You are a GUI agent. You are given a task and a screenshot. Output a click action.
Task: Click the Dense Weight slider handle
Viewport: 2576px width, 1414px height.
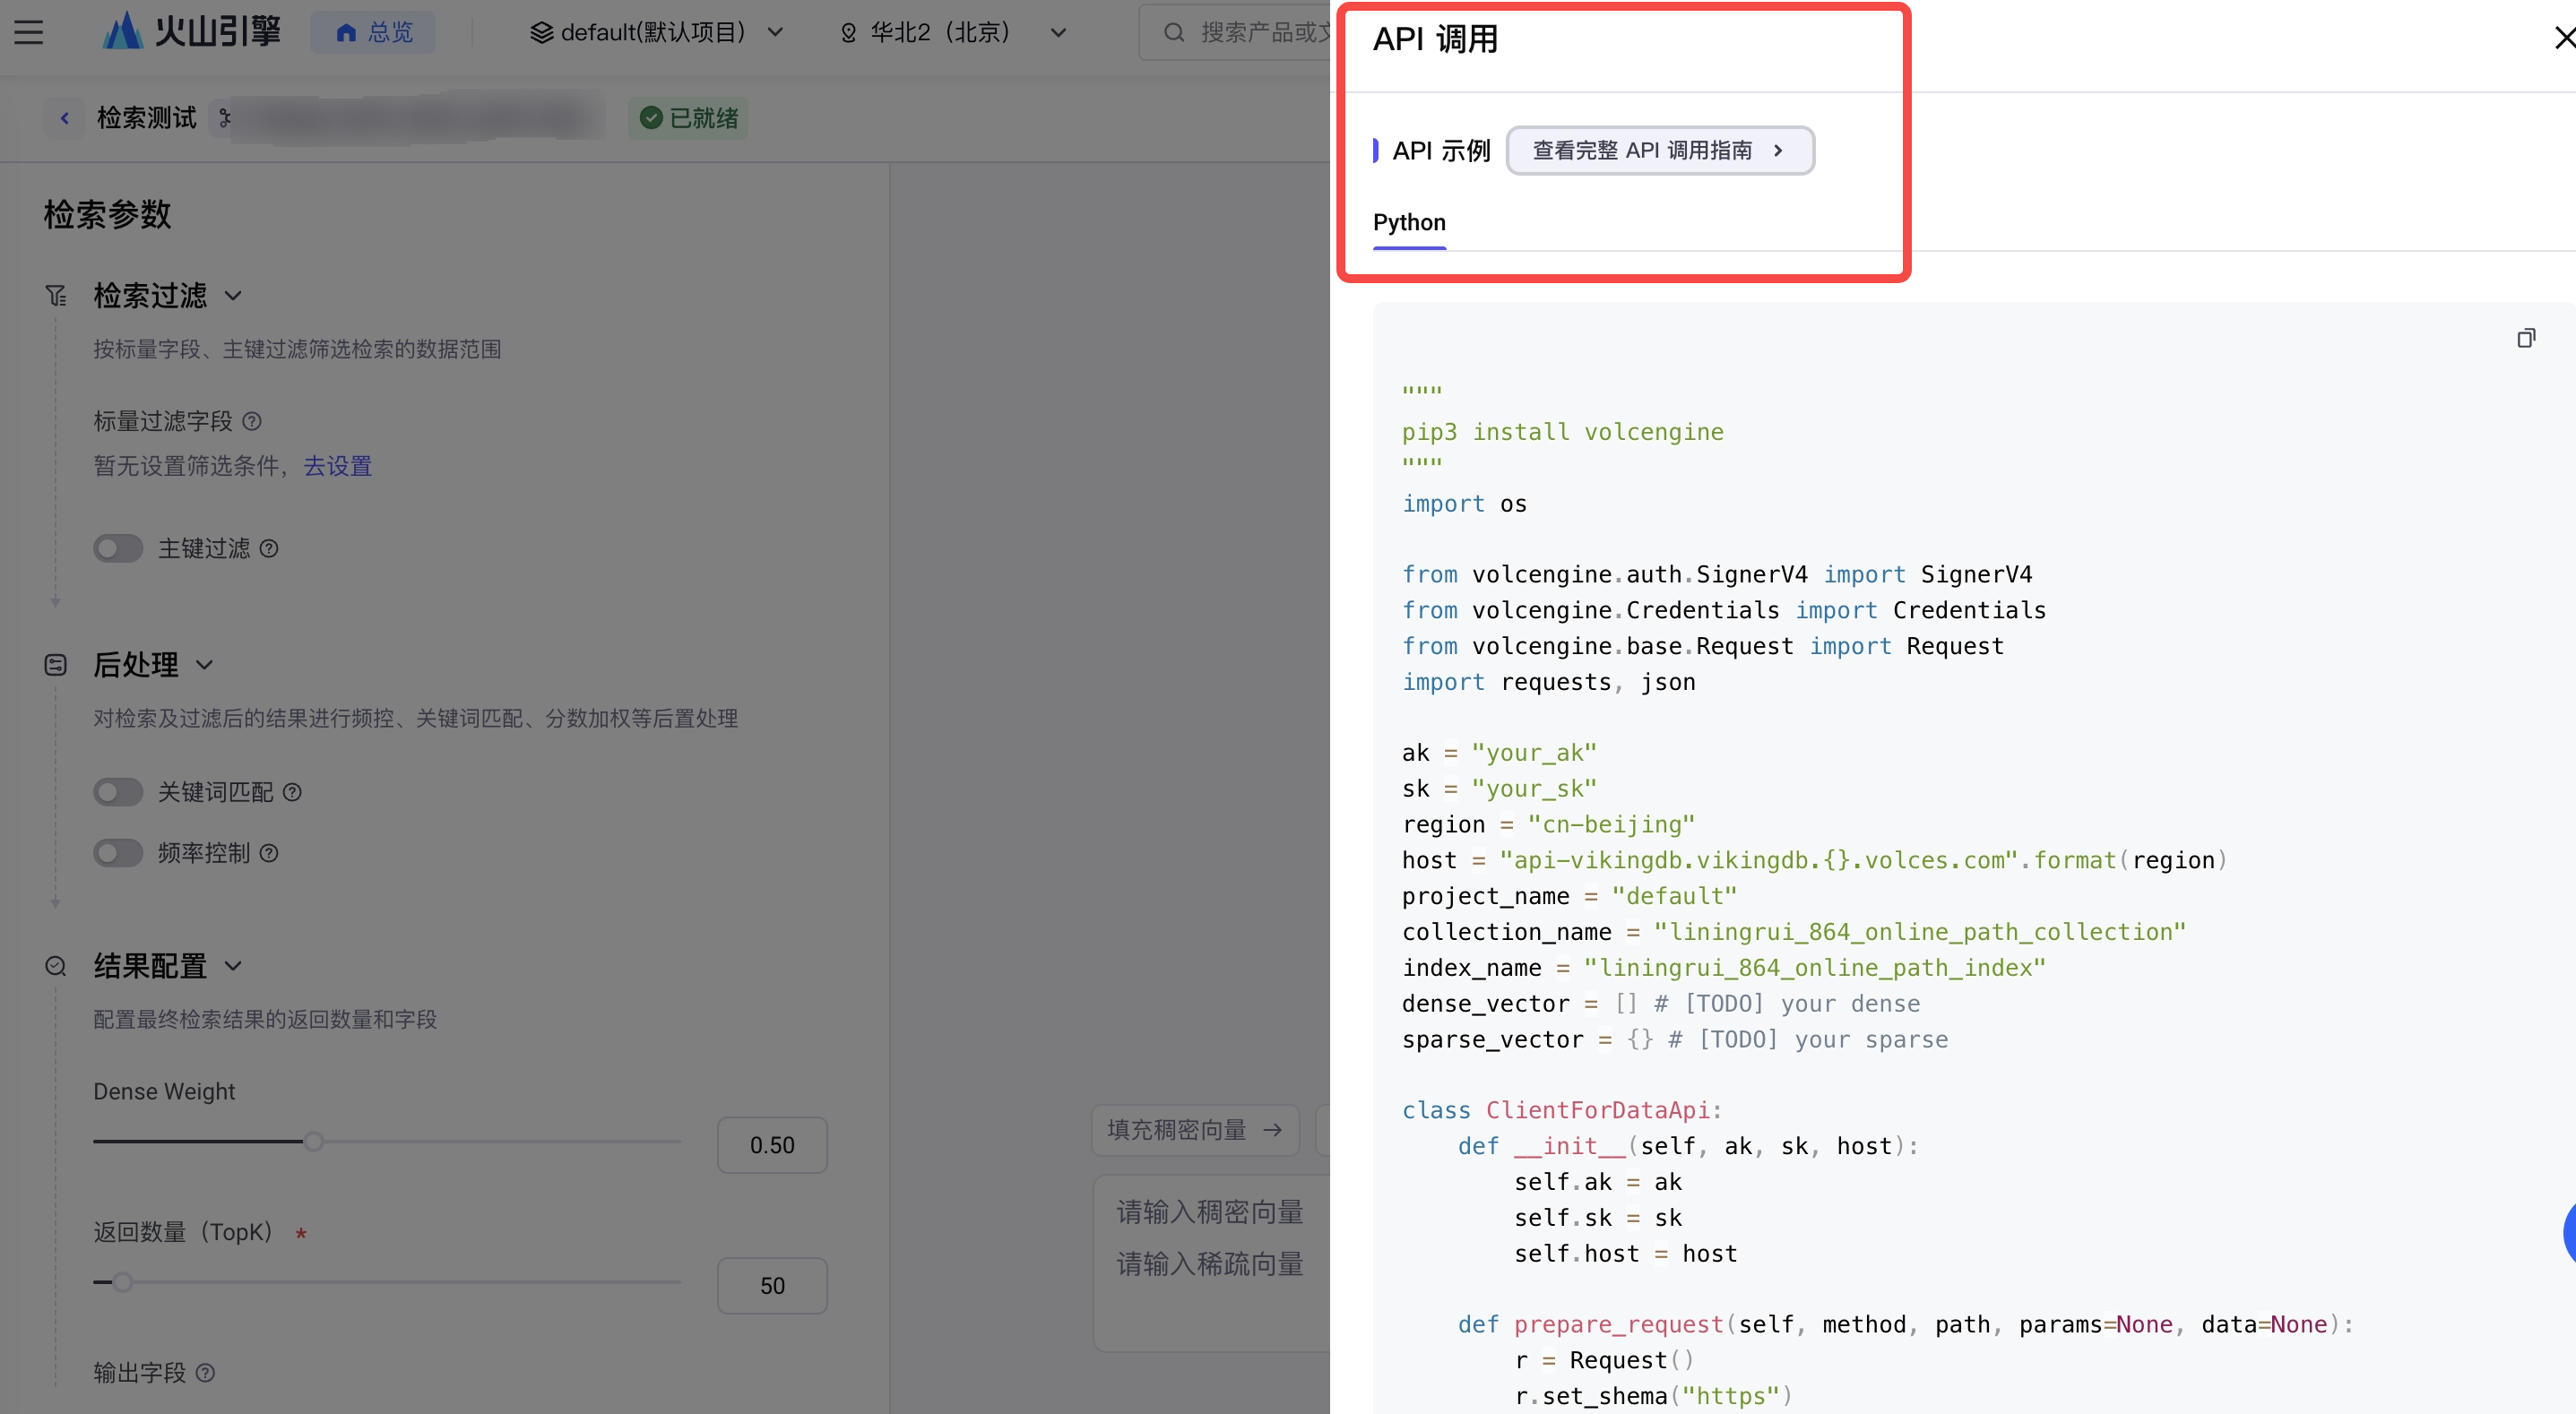(313, 1141)
